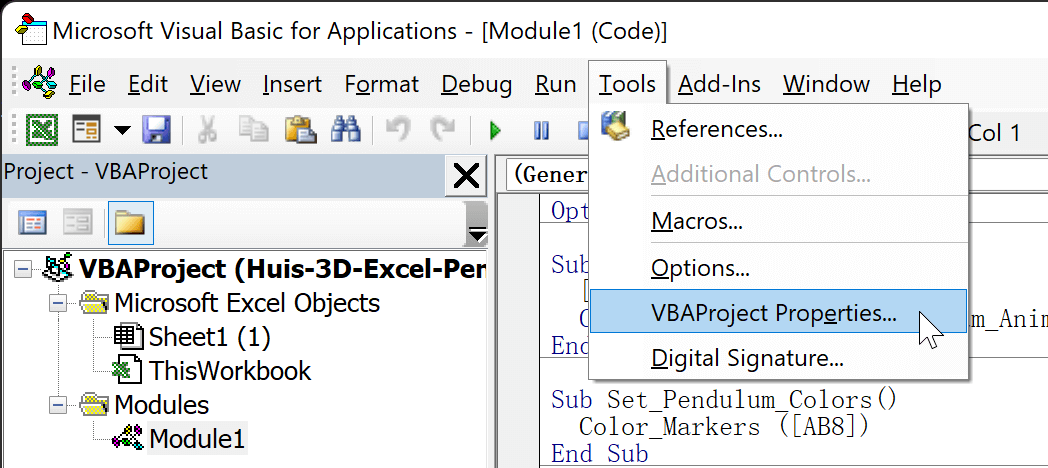Click the View Microsoft Excel toolbar icon

coord(41,130)
